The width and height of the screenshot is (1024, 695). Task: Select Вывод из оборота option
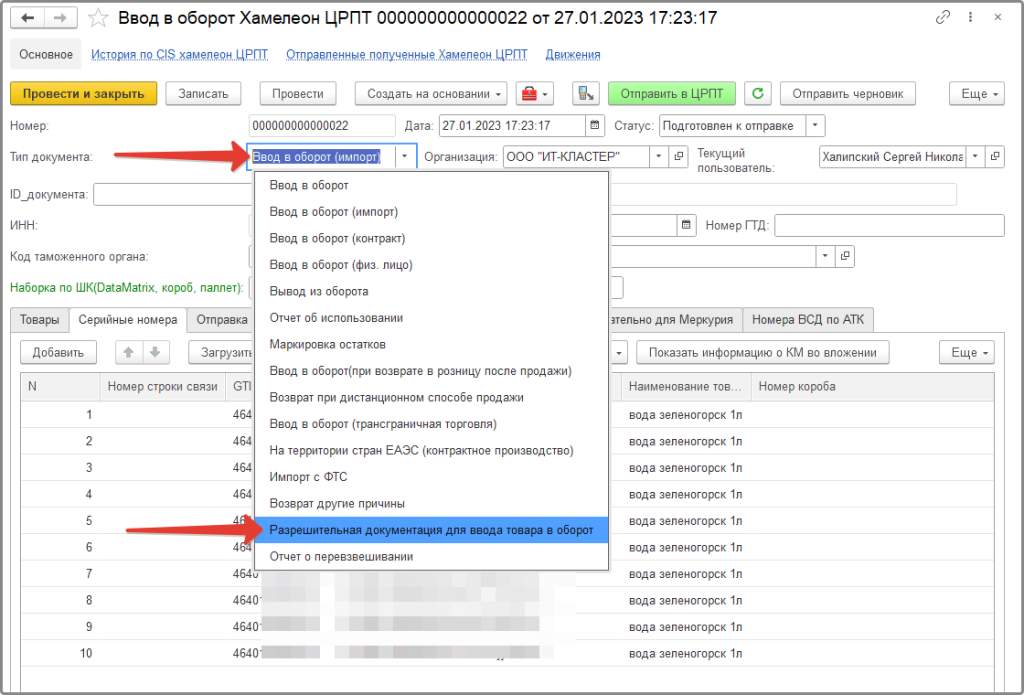click(431, 291)
